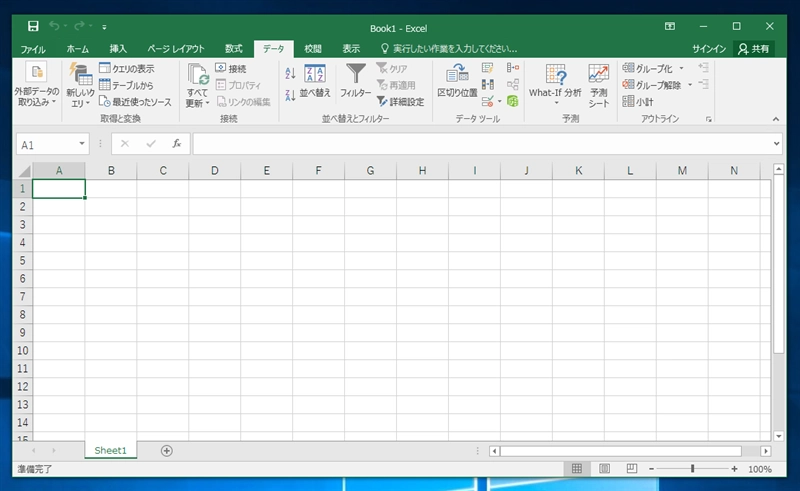The height and width of the screenshot is (491, 800).
Task: Zoom out with the minus button
Action: click(x=652, y=469)
